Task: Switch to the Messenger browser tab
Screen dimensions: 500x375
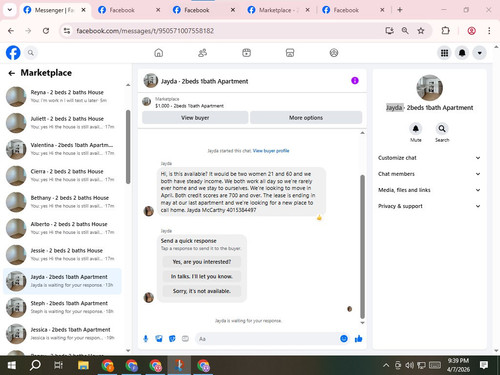Action: (x=55, y=10)
